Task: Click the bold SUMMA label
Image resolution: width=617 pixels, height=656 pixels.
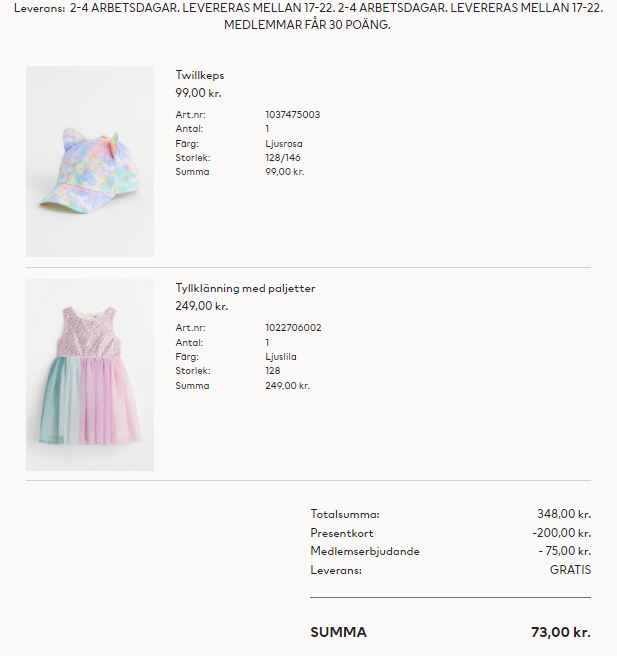Action: click(x=338, y=632)
